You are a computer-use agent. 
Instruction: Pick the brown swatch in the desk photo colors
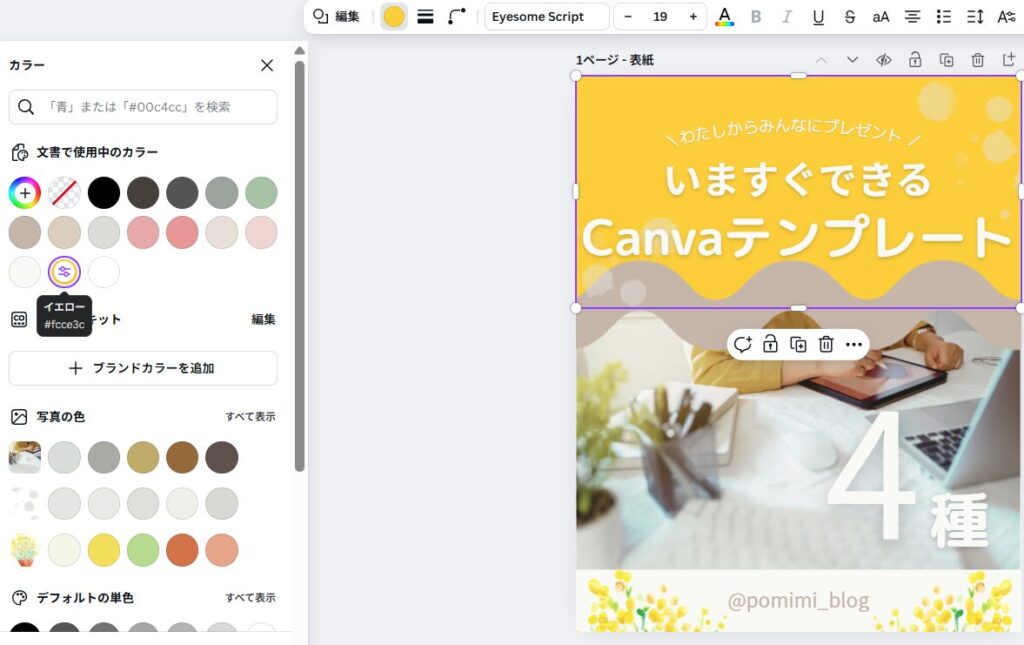point(182,457)
